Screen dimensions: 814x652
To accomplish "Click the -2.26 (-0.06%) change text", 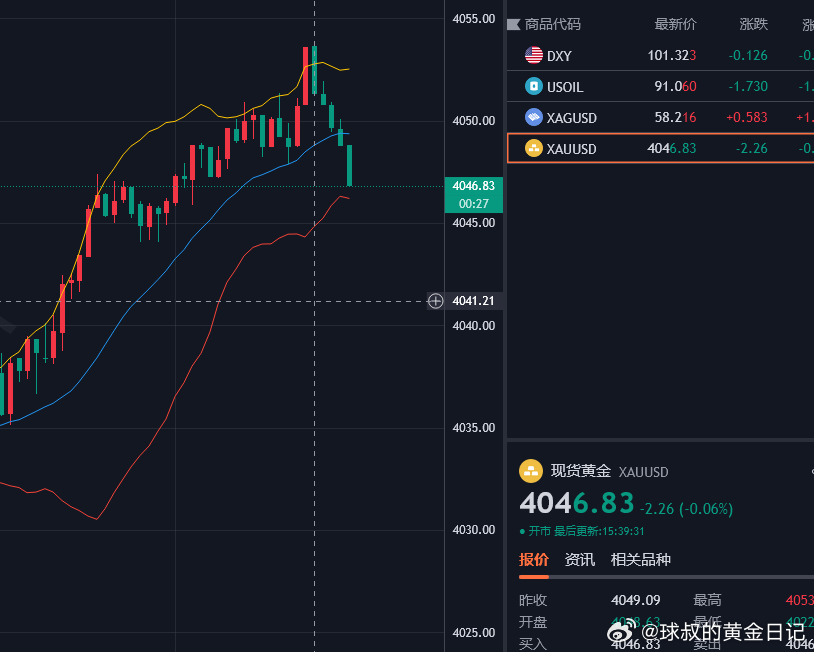I will point(686,509).
